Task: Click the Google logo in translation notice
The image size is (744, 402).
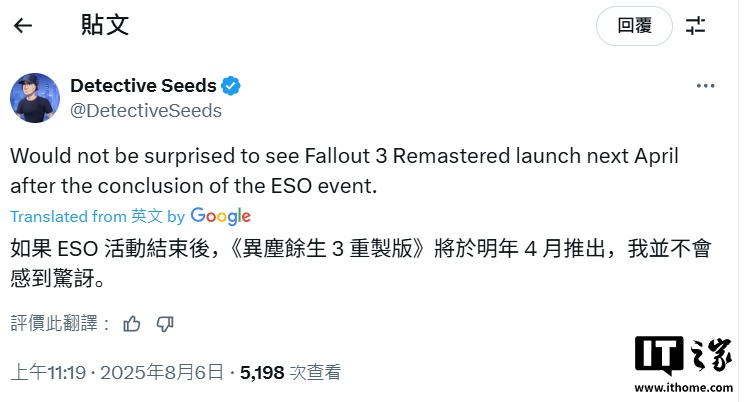Action: [220, 216]
